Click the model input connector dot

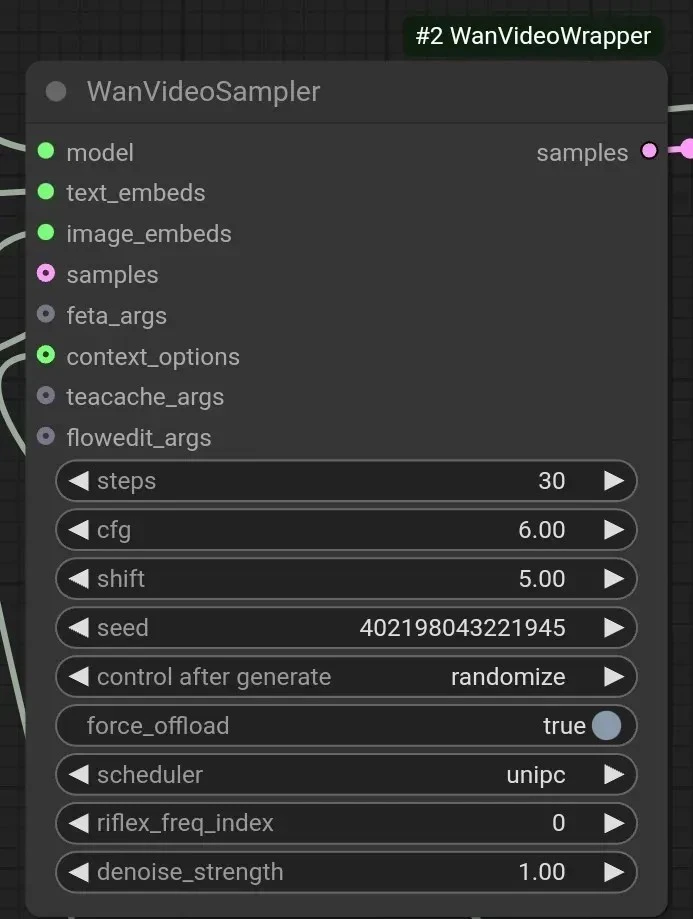pos(46,152)
